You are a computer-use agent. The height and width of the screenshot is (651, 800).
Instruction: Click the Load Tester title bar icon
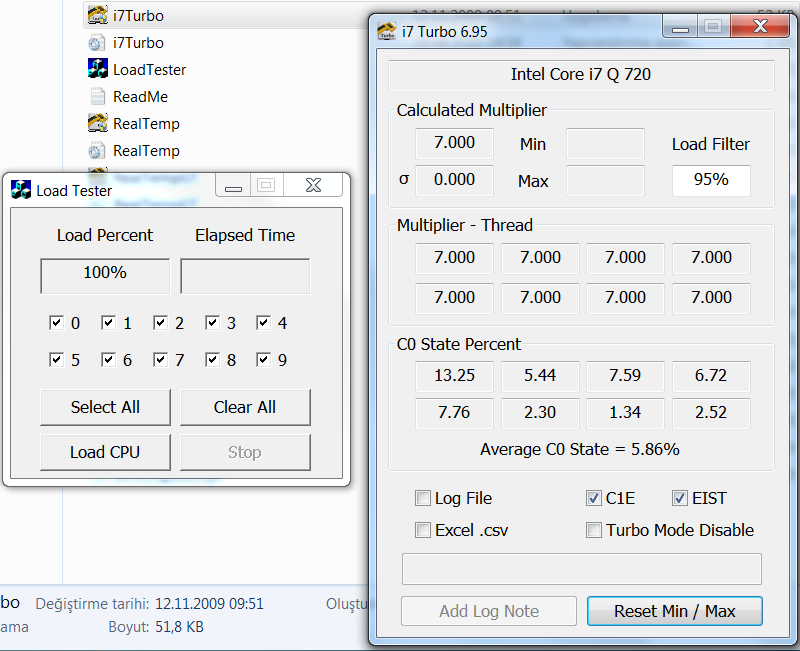[x=21, y=190]
